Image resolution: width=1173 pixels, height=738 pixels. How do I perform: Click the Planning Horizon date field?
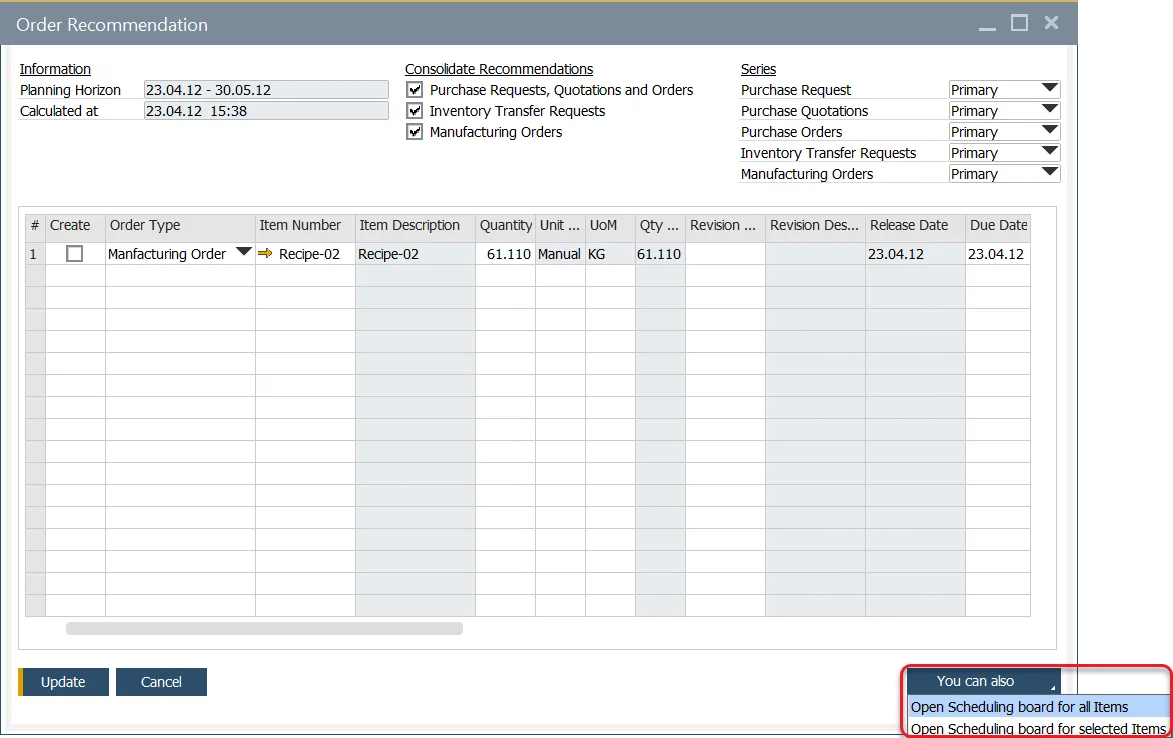265,89
